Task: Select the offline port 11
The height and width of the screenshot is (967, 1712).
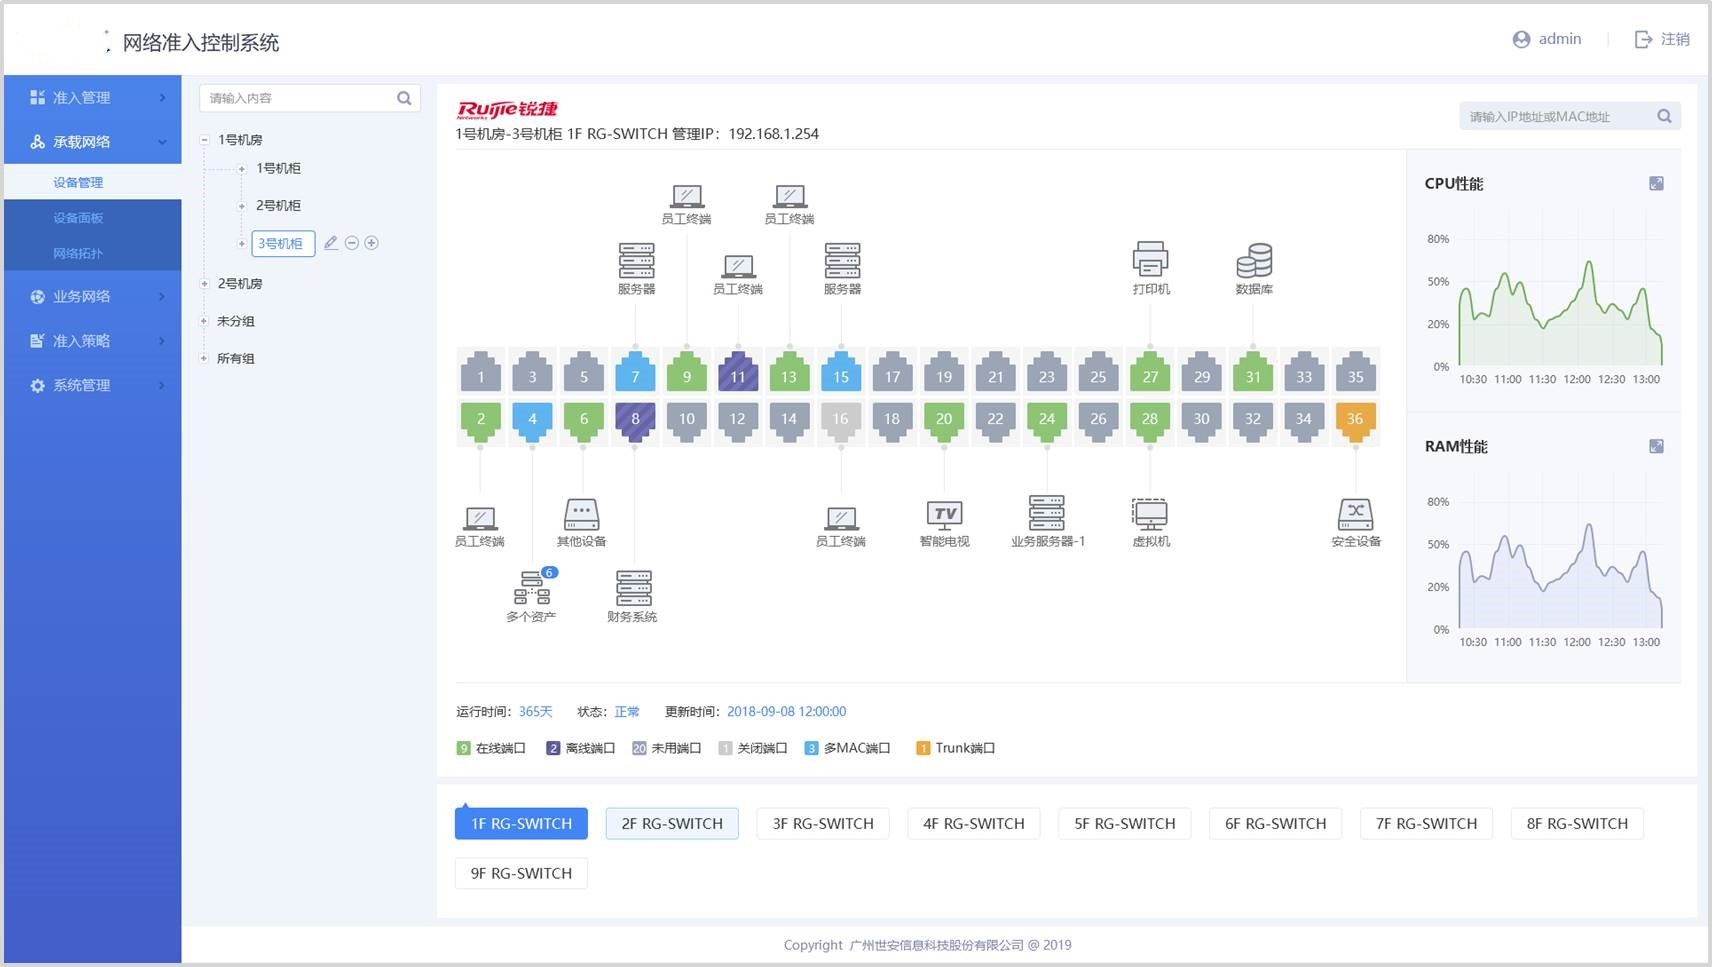Action: (x=738, y=376)
